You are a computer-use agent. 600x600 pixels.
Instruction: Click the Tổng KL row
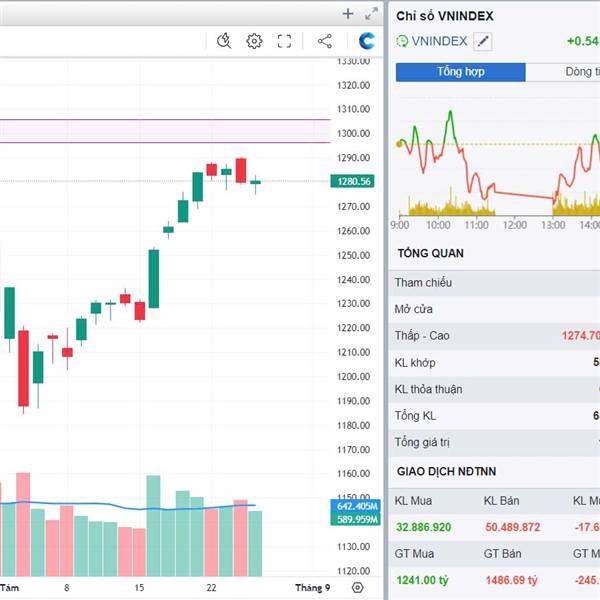494,416
